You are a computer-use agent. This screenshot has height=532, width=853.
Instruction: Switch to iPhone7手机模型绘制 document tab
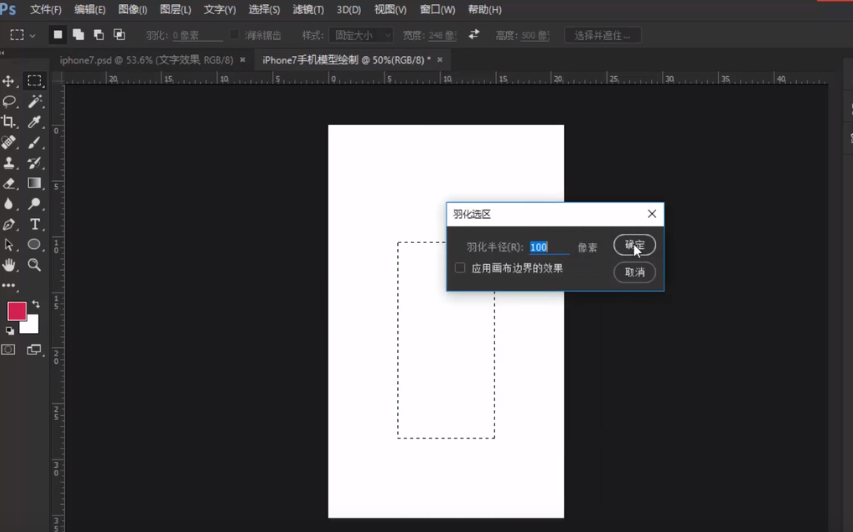point(346,60)
